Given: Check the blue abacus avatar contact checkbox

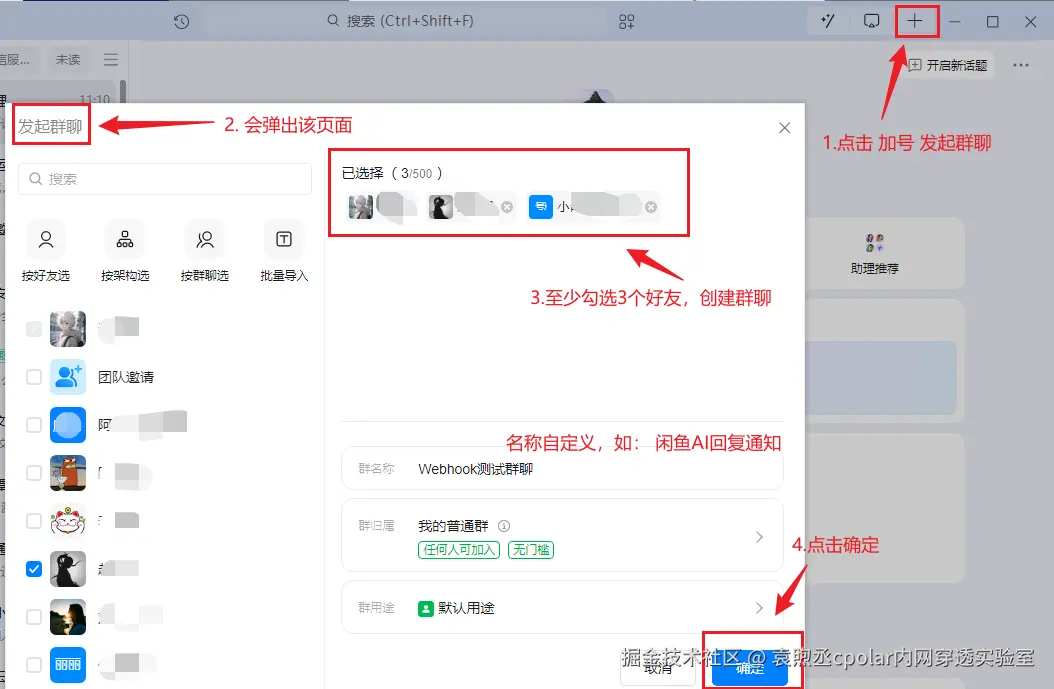Looking at the screenshot, I should 34,665.
